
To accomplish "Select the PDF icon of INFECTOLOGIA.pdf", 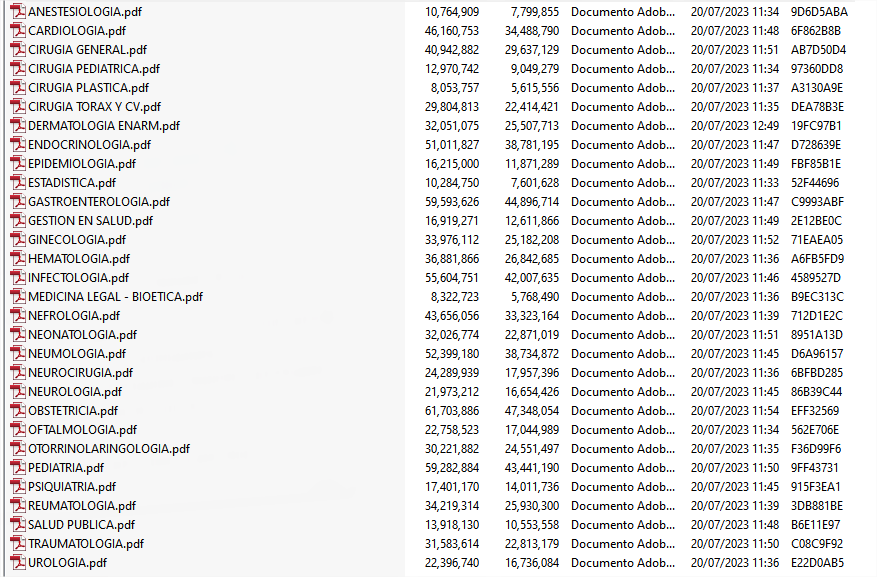I will 17,278.
